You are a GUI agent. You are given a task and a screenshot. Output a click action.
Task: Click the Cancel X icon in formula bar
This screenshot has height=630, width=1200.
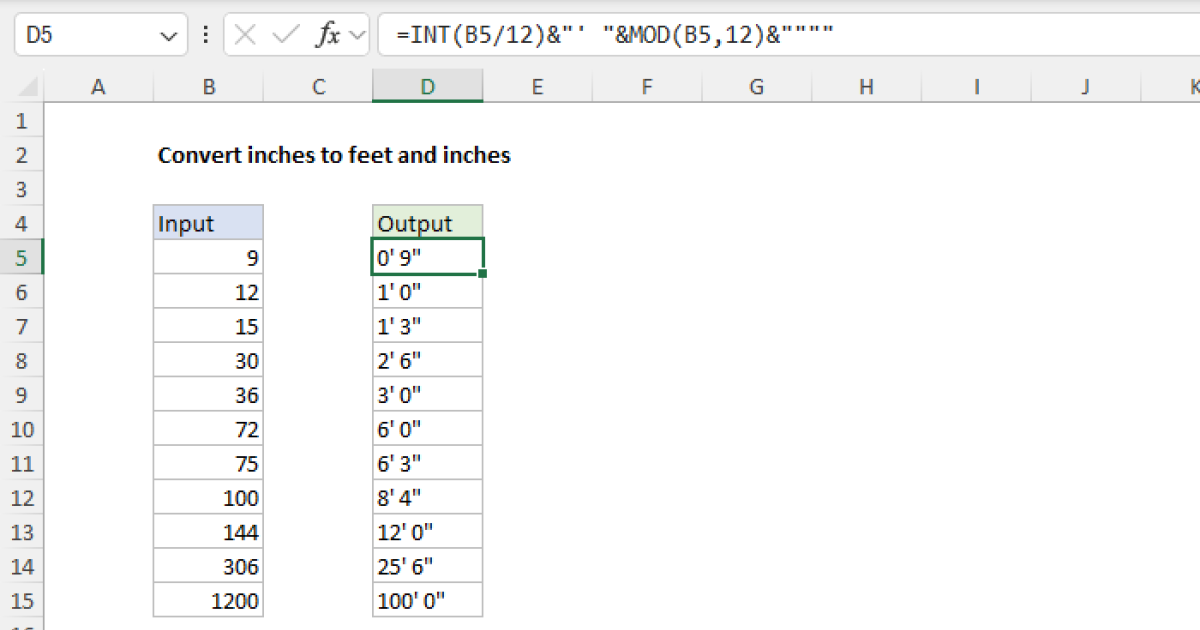(246, 35)
